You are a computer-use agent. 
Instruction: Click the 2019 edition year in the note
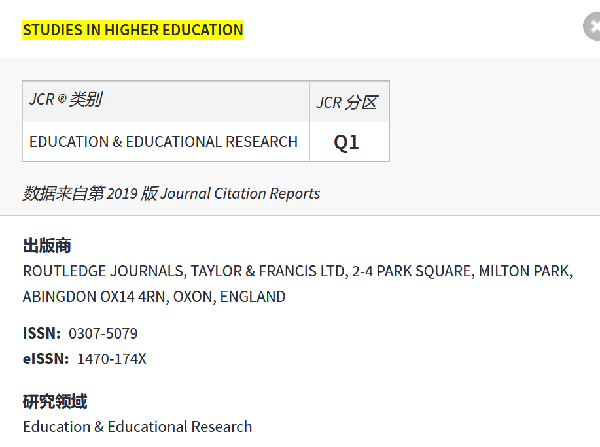pyautogui.click(x=122, y=194)
